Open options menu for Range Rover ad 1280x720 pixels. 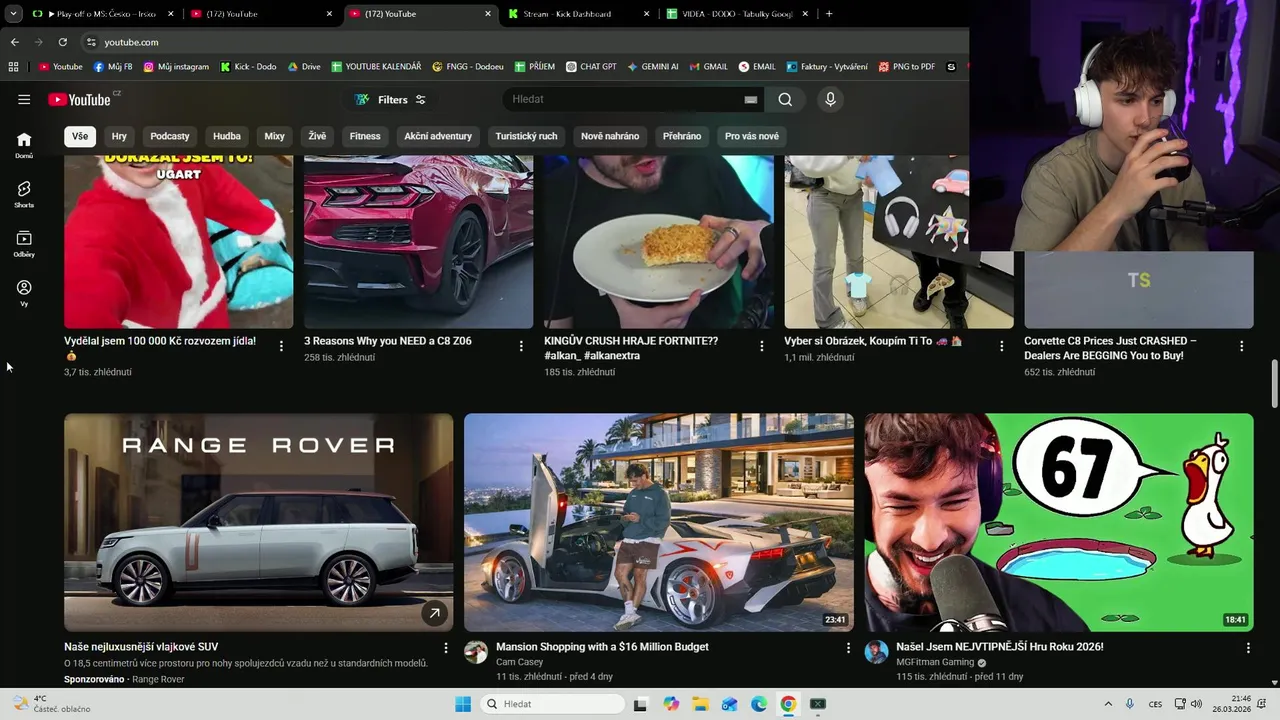pos(446,648)
